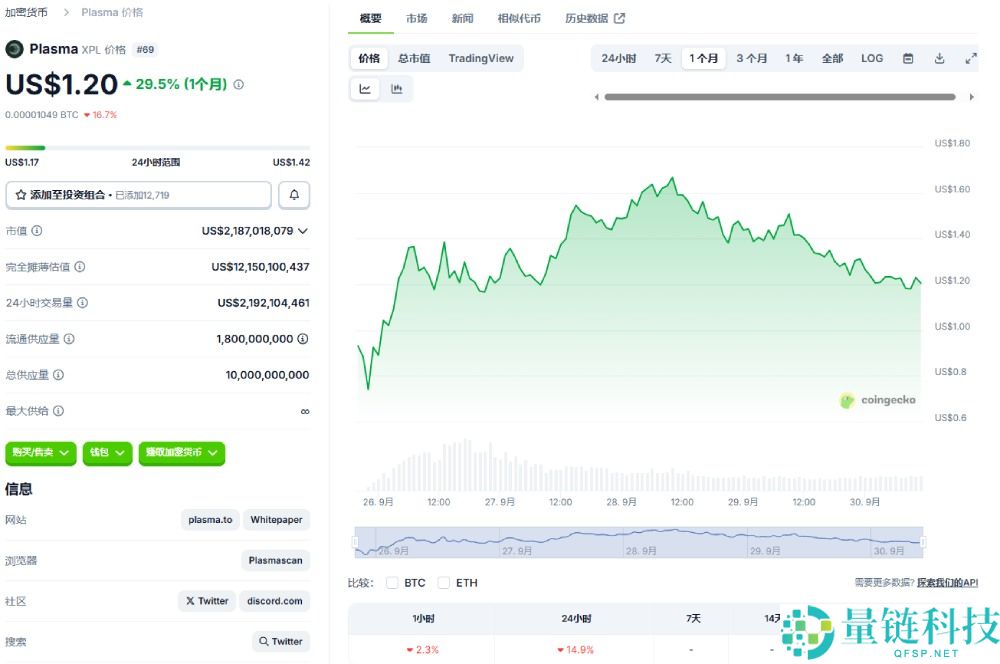Download the chart data
This screenshot has width=1000, height=664.
point(939,58)
